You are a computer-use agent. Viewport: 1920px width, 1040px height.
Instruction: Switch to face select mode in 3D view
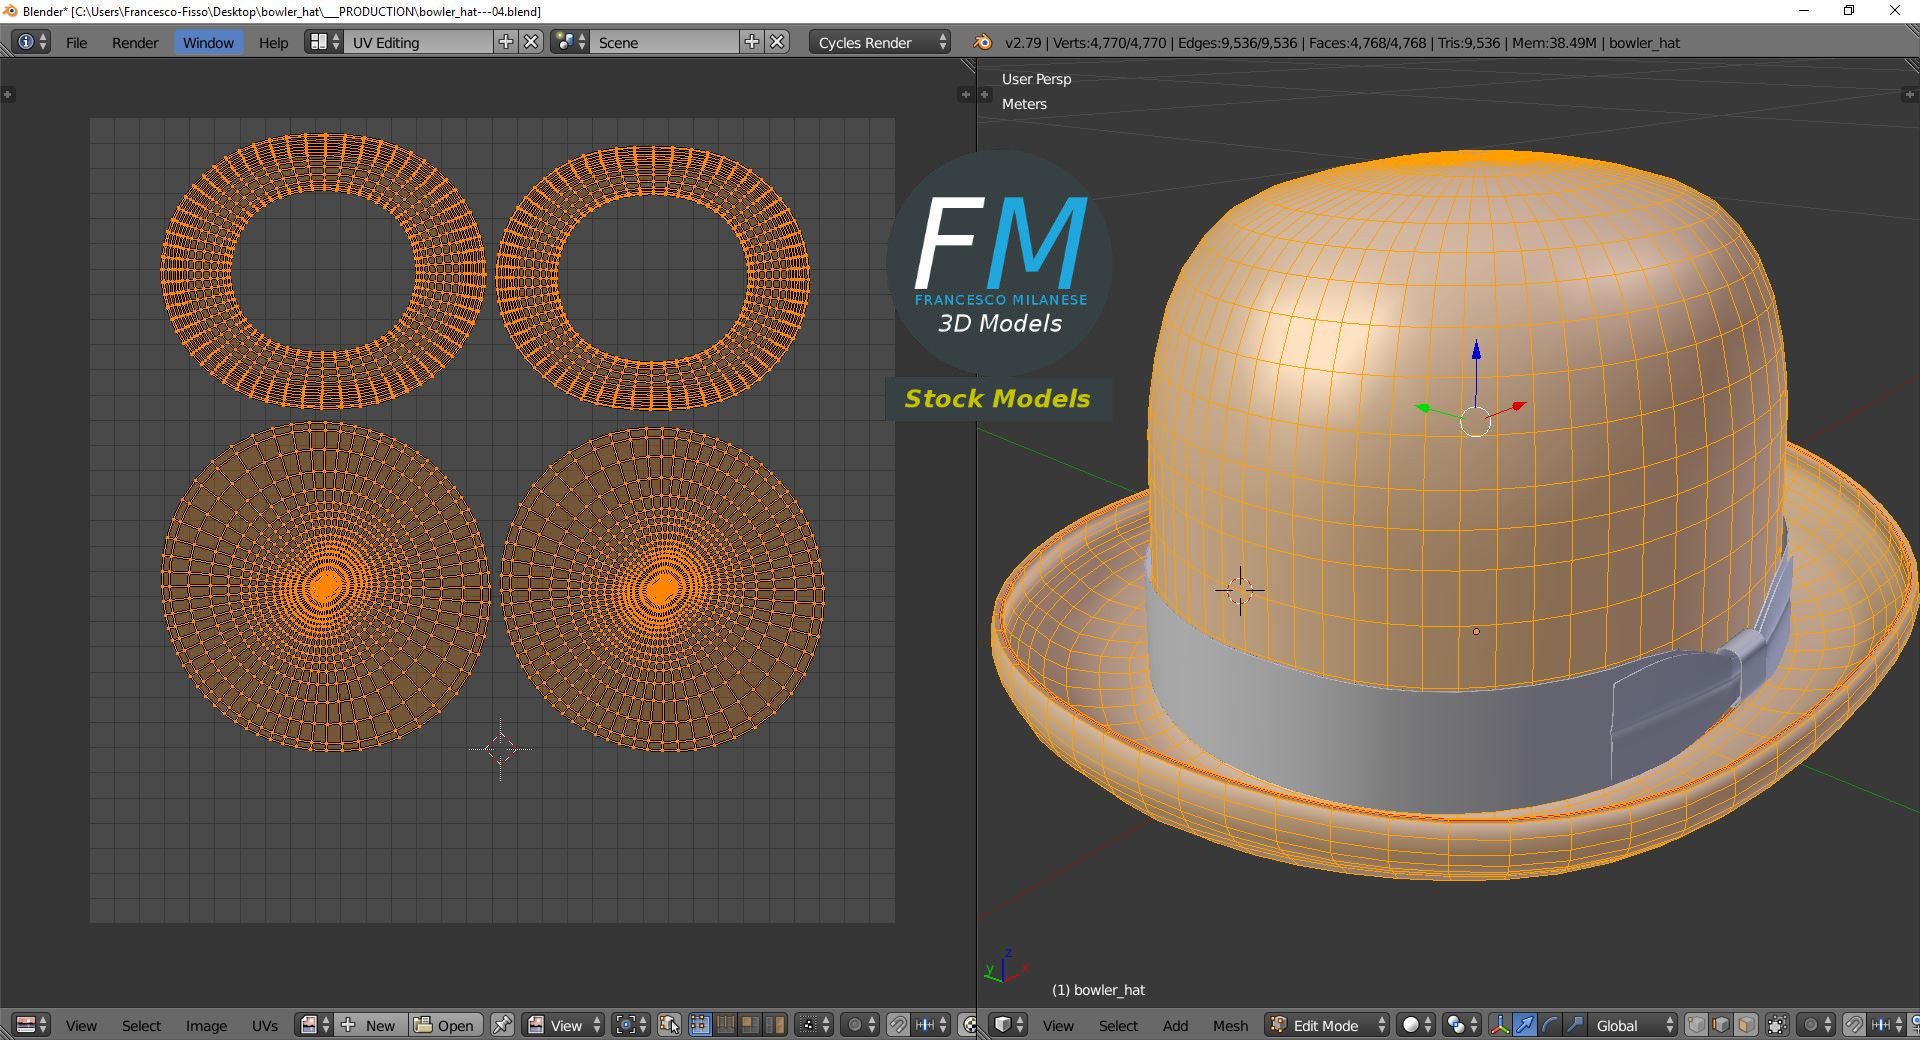(1745, 1025)
